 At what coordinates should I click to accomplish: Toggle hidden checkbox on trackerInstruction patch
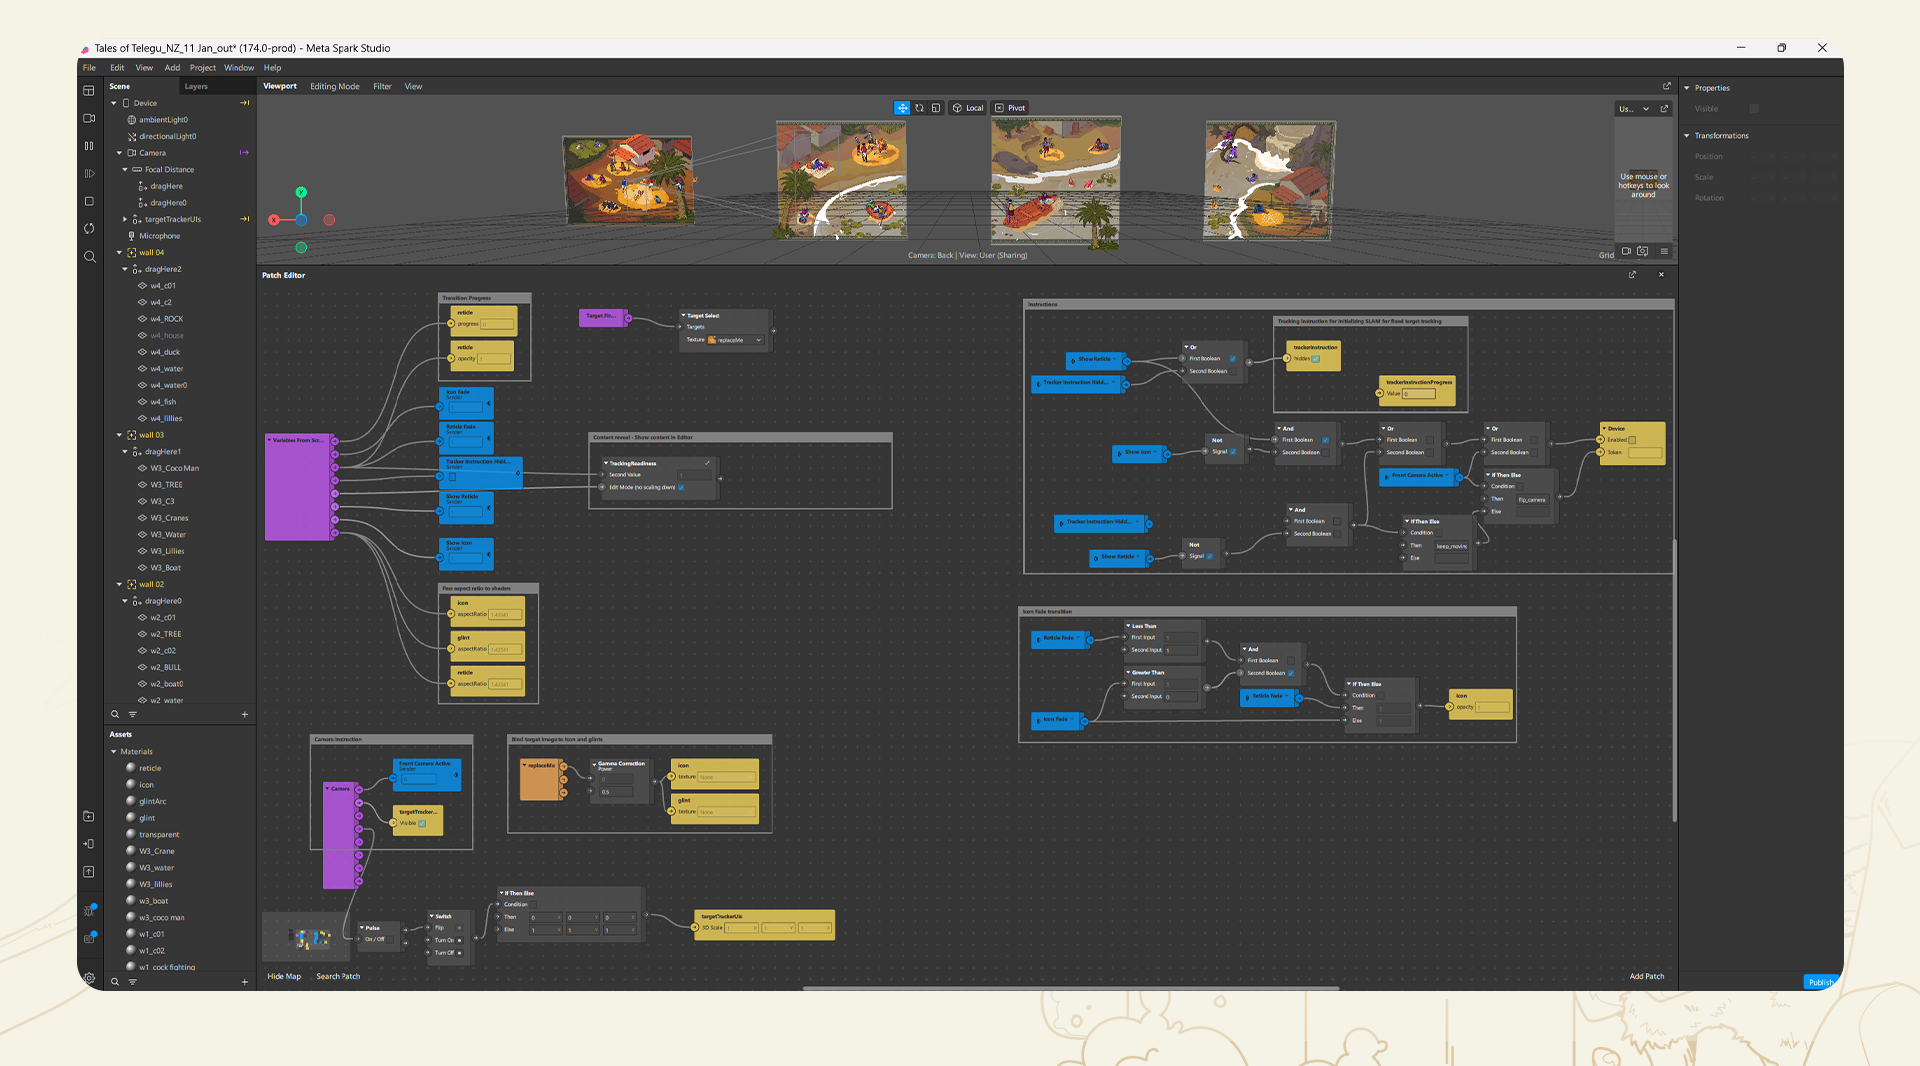tap(1316, 359)
